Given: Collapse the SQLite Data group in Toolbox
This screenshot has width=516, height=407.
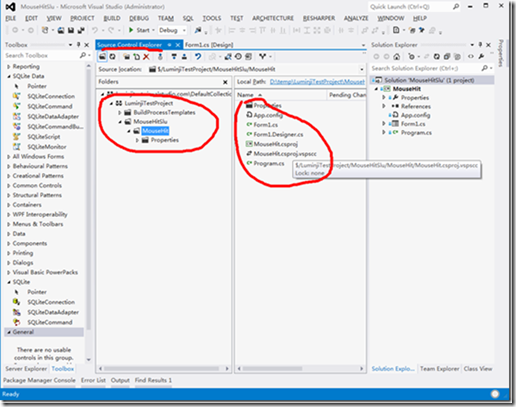Looking at the screenshot, I should [x=9, y=76].
